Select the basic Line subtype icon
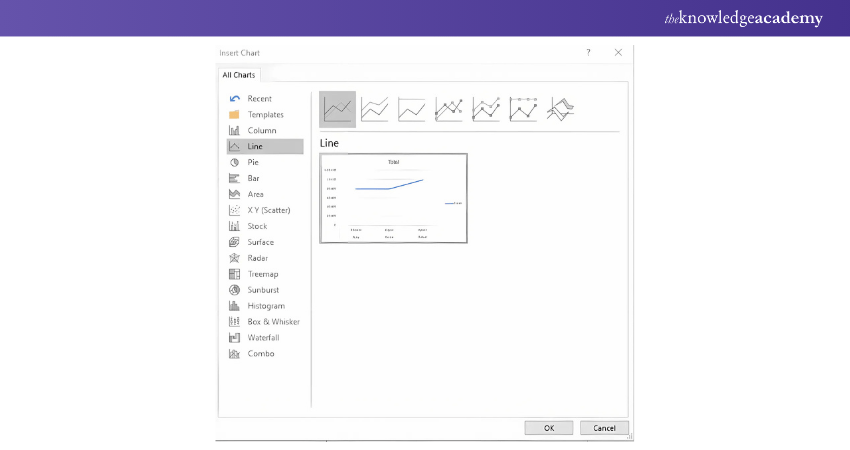The width and height of the screenshot is (850, 450). point(338,109)
